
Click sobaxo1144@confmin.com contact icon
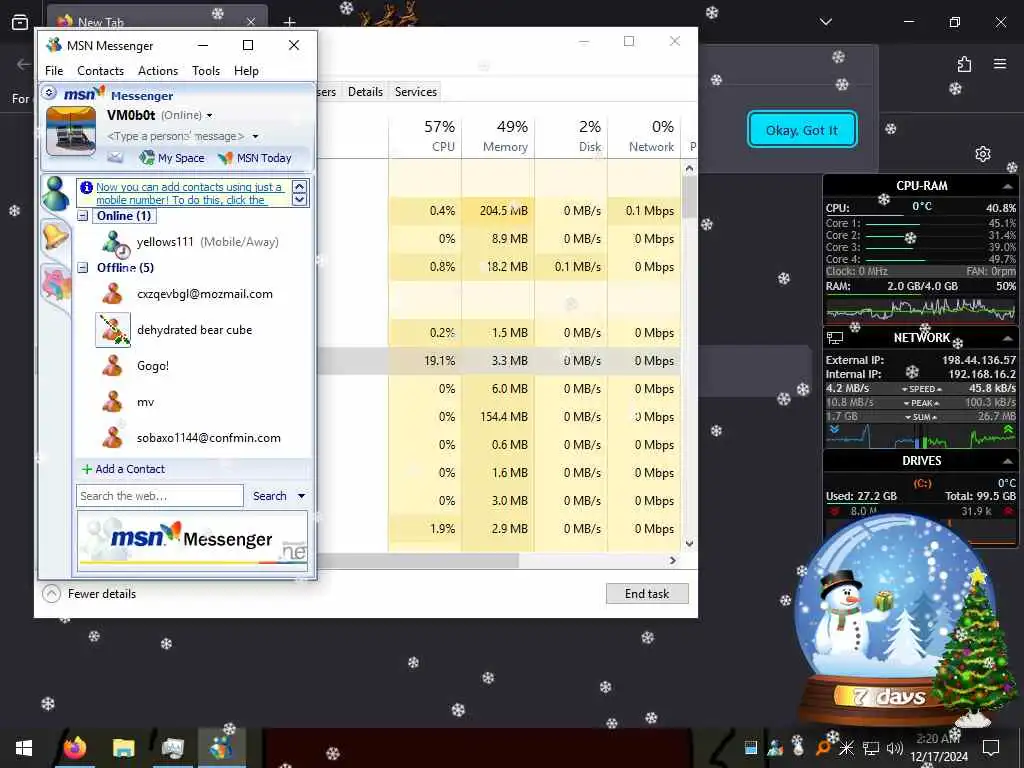point(112,438)
